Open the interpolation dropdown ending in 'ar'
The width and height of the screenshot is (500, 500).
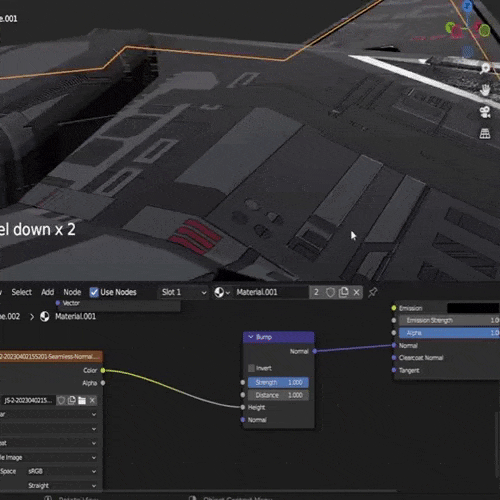coord(48,414)
